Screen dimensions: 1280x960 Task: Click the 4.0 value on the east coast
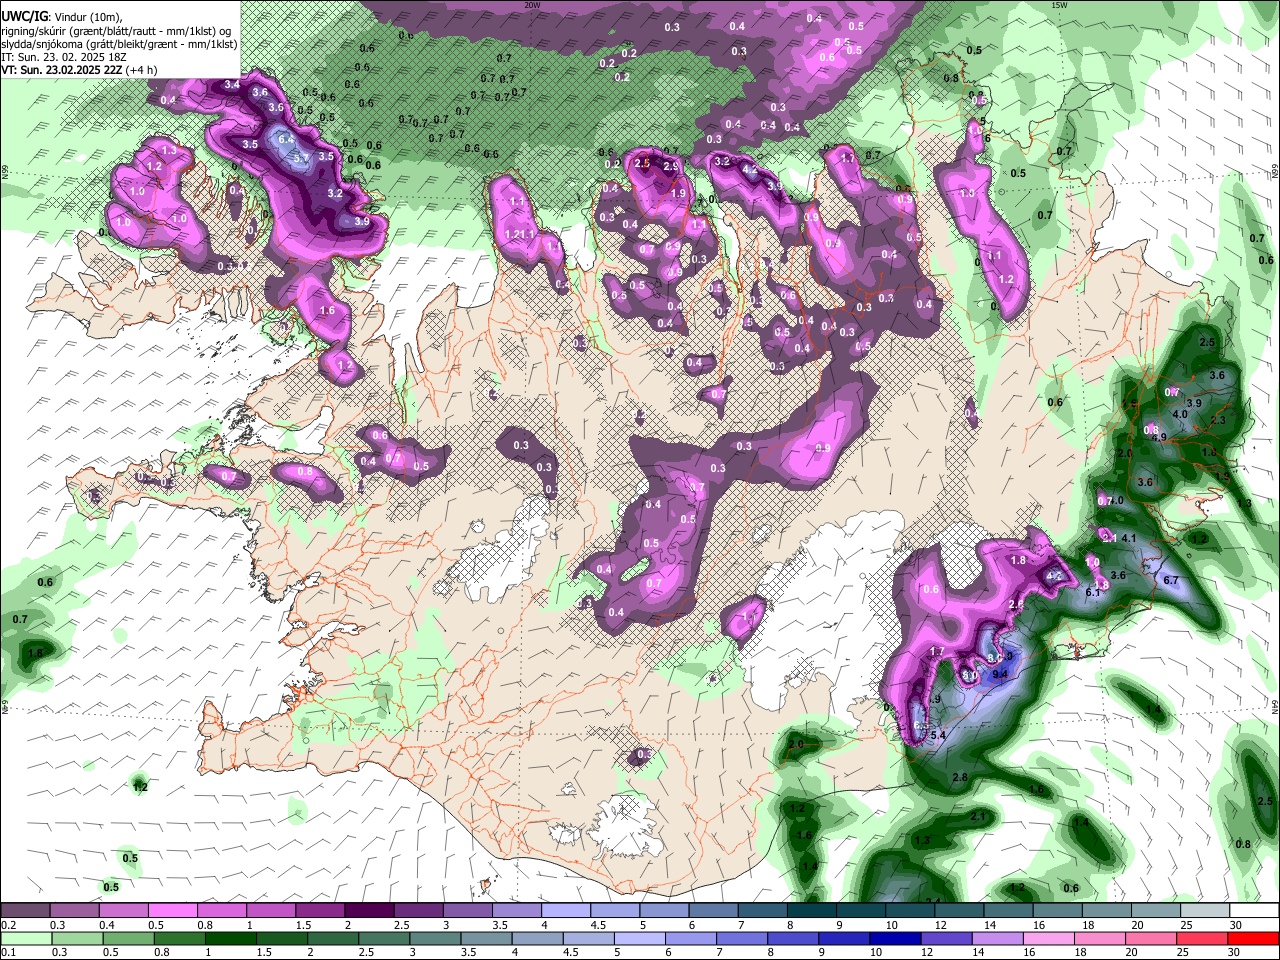1180,414
